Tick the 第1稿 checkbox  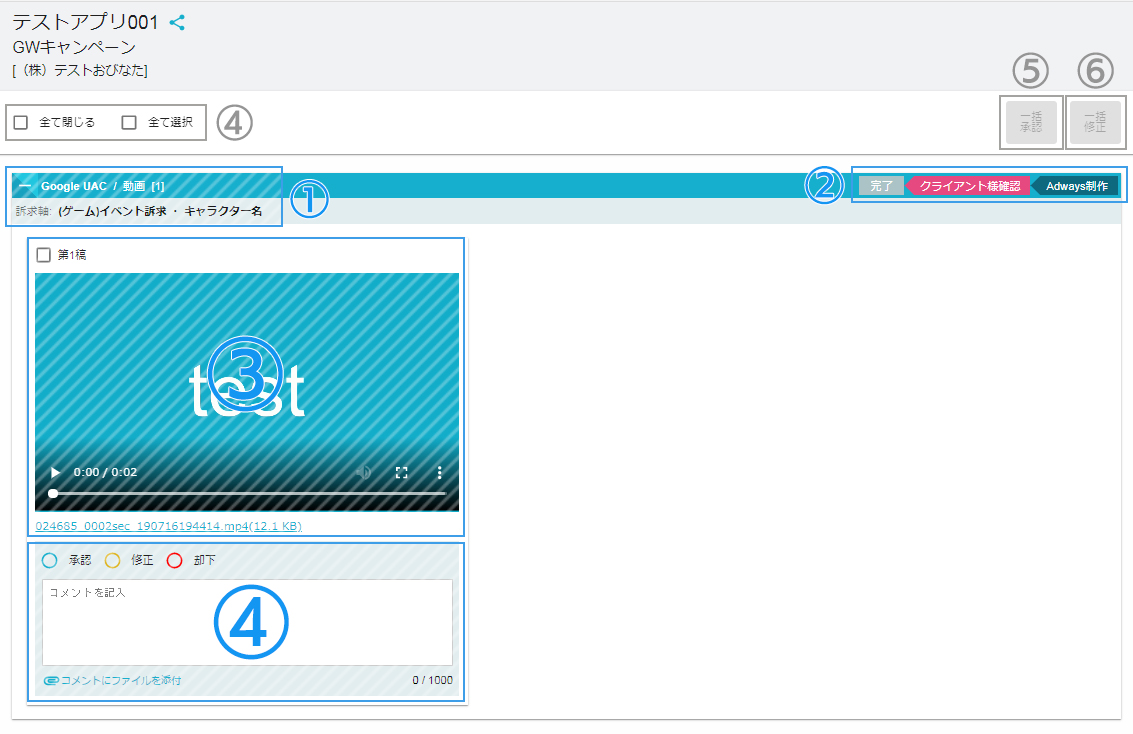click(x=44, y=255)
